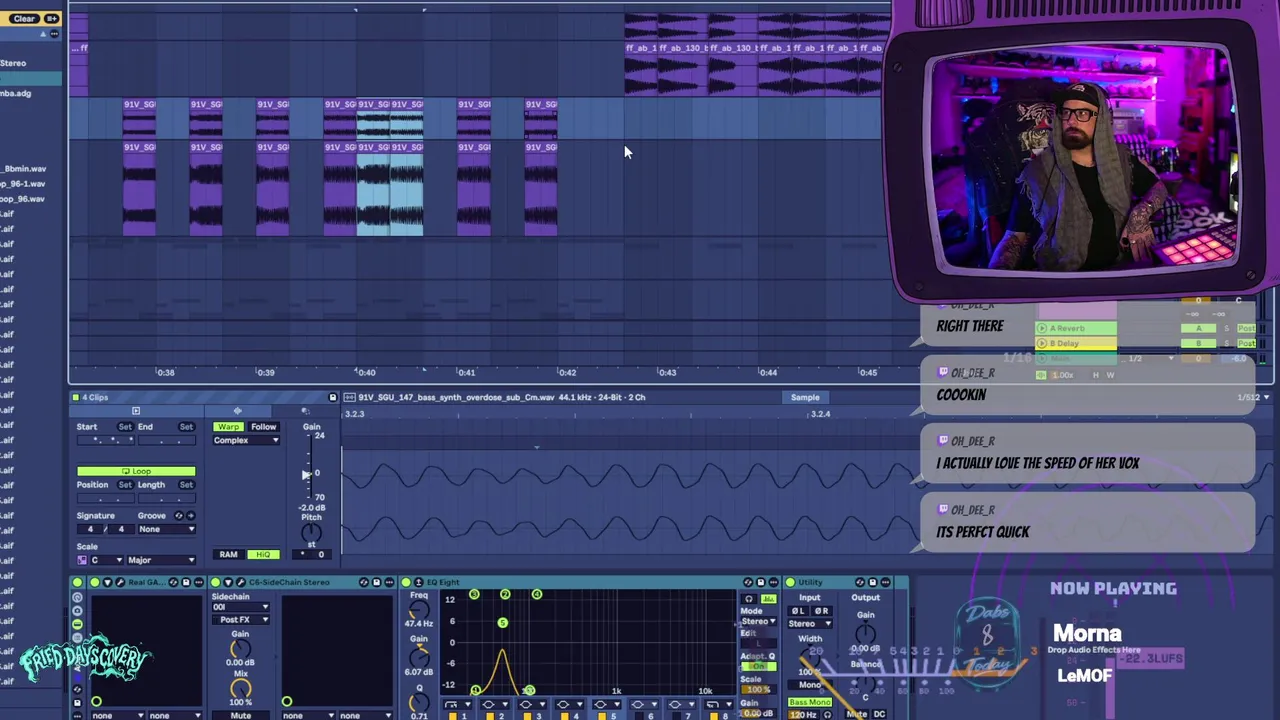Open the clip audio sample tab
This screenshot has width=1280, height=720.
click(237, 411)
